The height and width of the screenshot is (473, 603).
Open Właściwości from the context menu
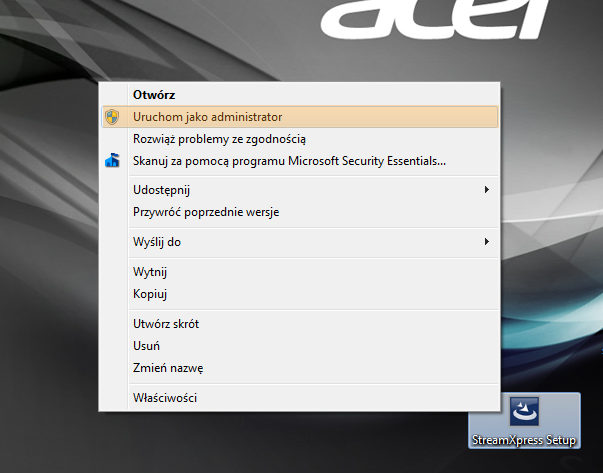[x=300, y=398]
